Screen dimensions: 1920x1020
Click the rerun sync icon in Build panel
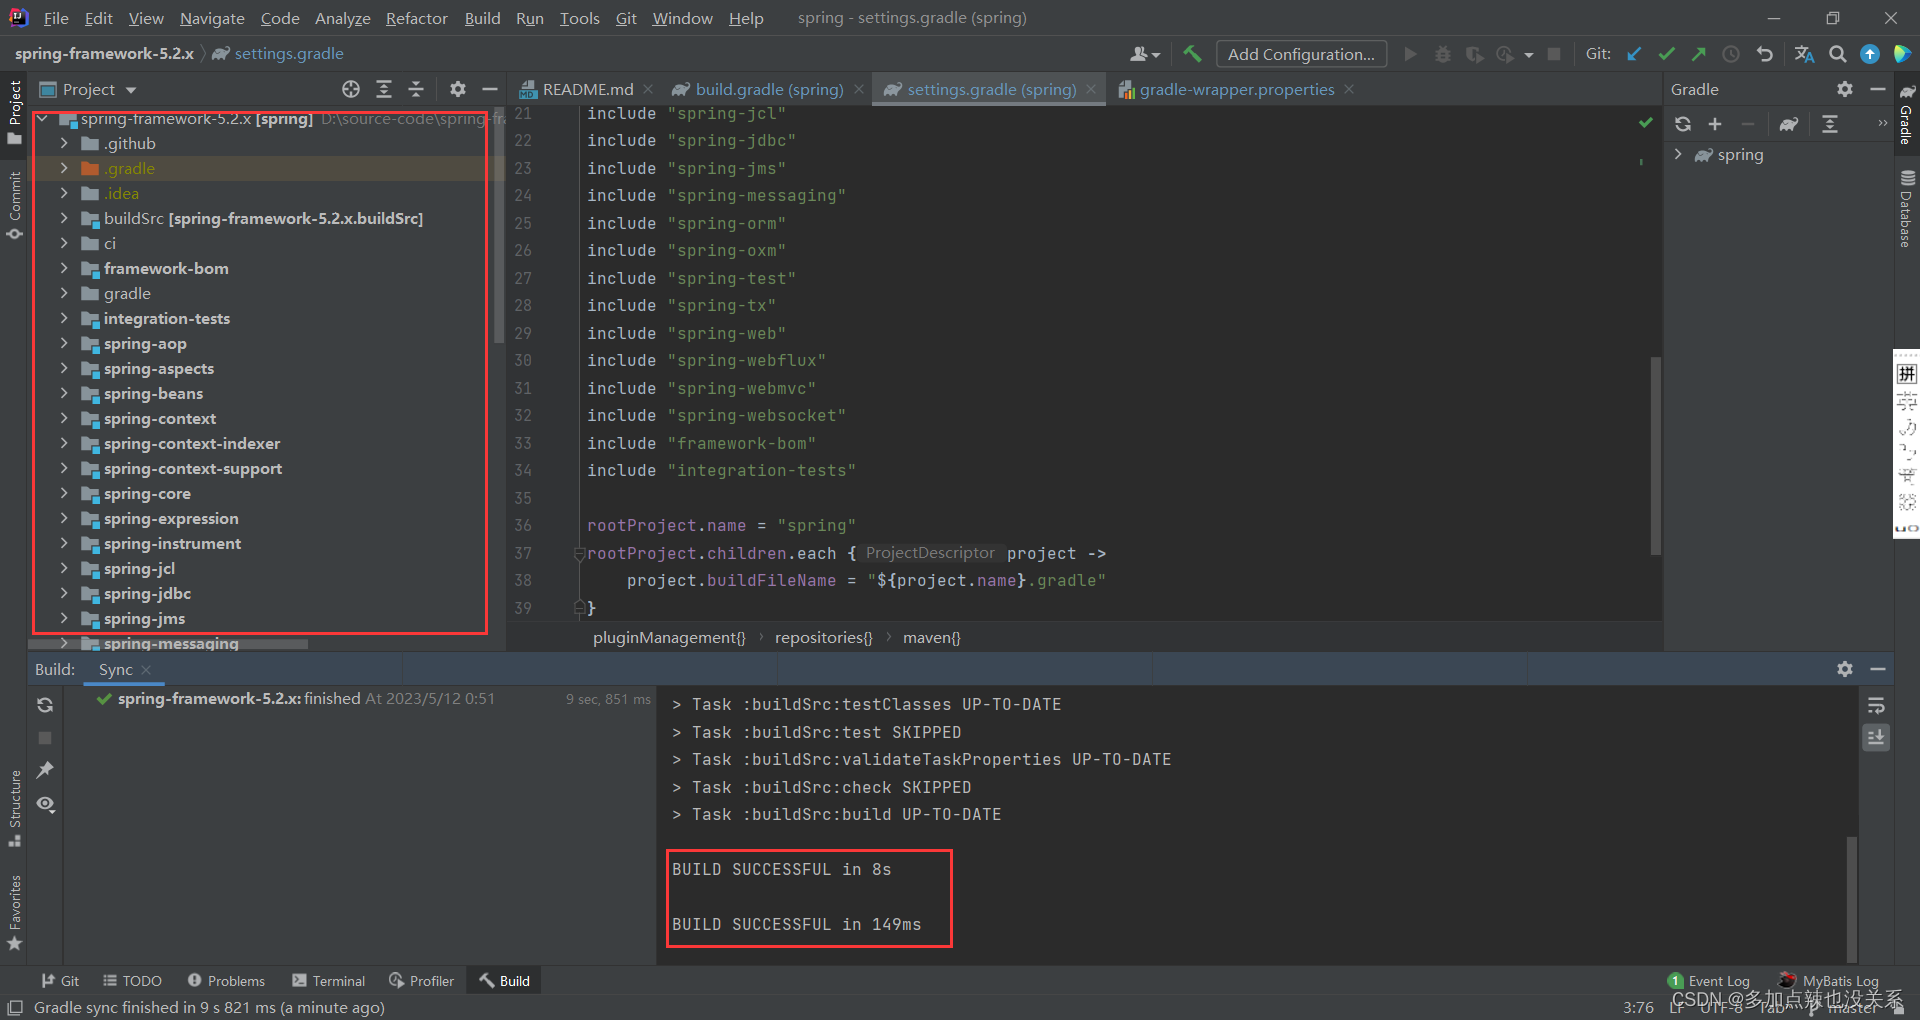point(45,705)
